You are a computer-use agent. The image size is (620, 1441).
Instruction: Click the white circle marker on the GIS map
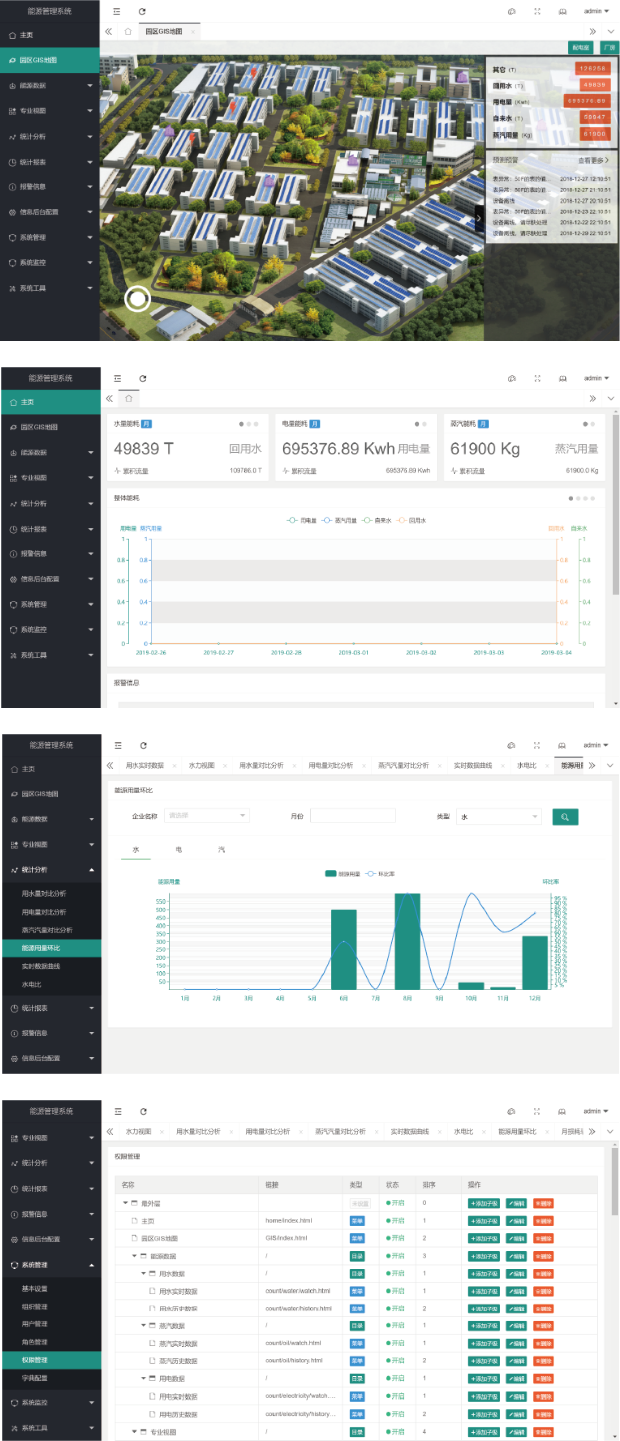pyautogui.click(x=138, y=298)
